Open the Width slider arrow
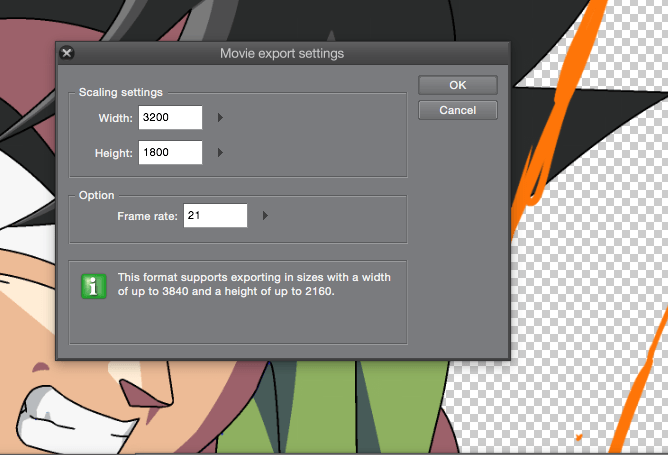The height and width of the screenshot is (455, 668). [220, 118]
